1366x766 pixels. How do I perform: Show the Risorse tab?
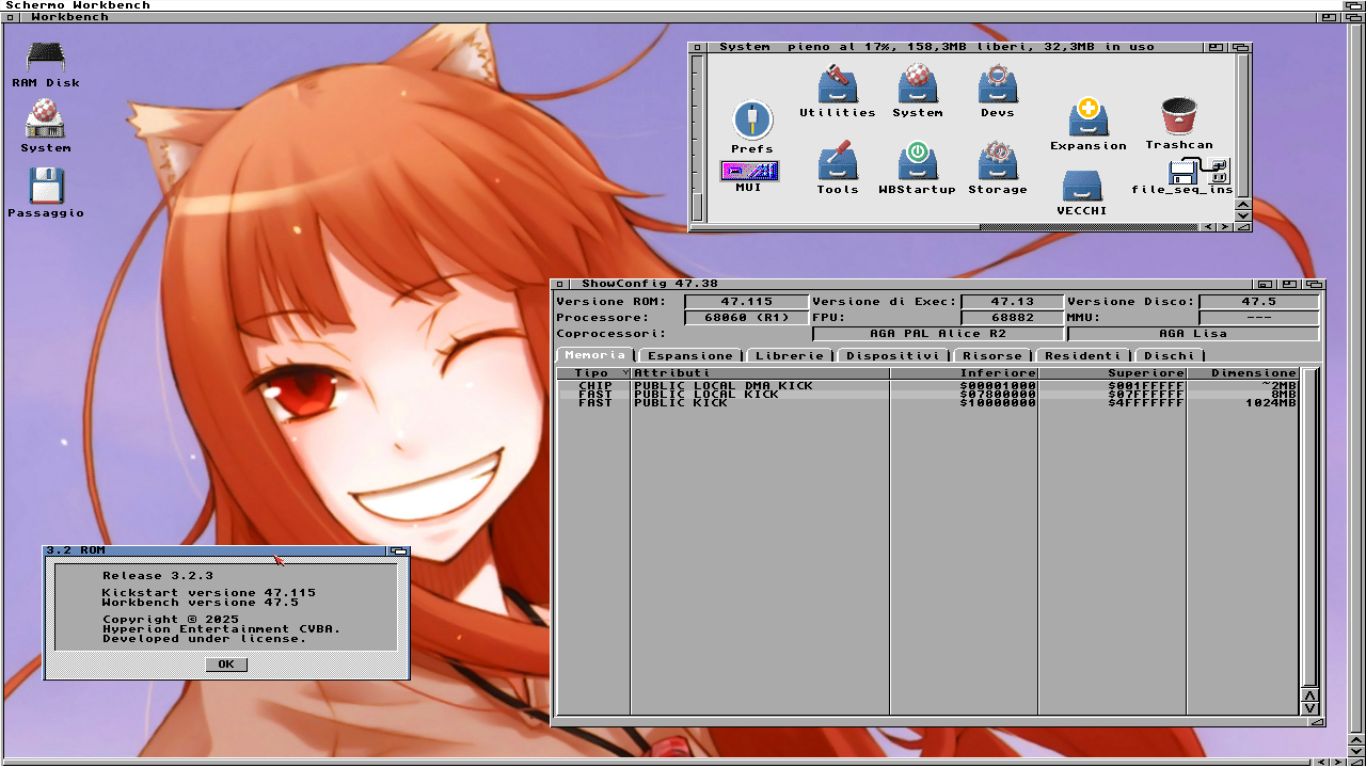pyautogui.click(x=993, y=355)
